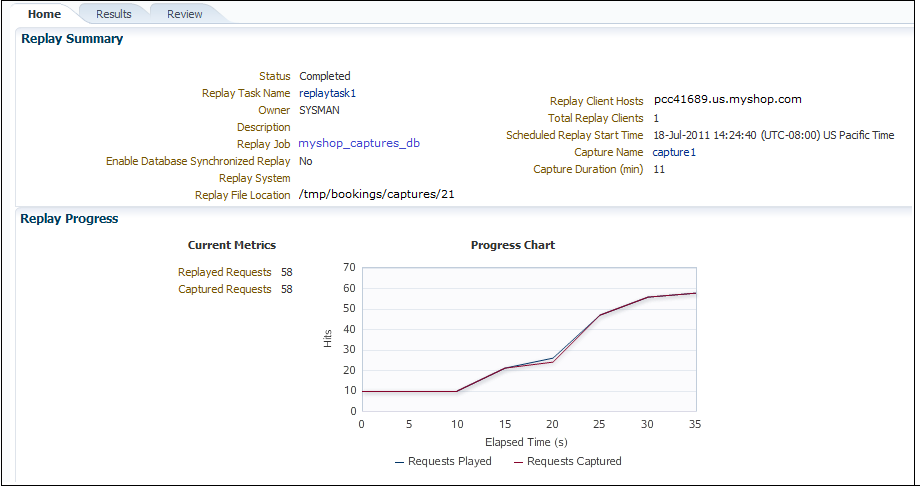920x490 pixels.
Task: Open the Review tab
Action: coord(185,14)
